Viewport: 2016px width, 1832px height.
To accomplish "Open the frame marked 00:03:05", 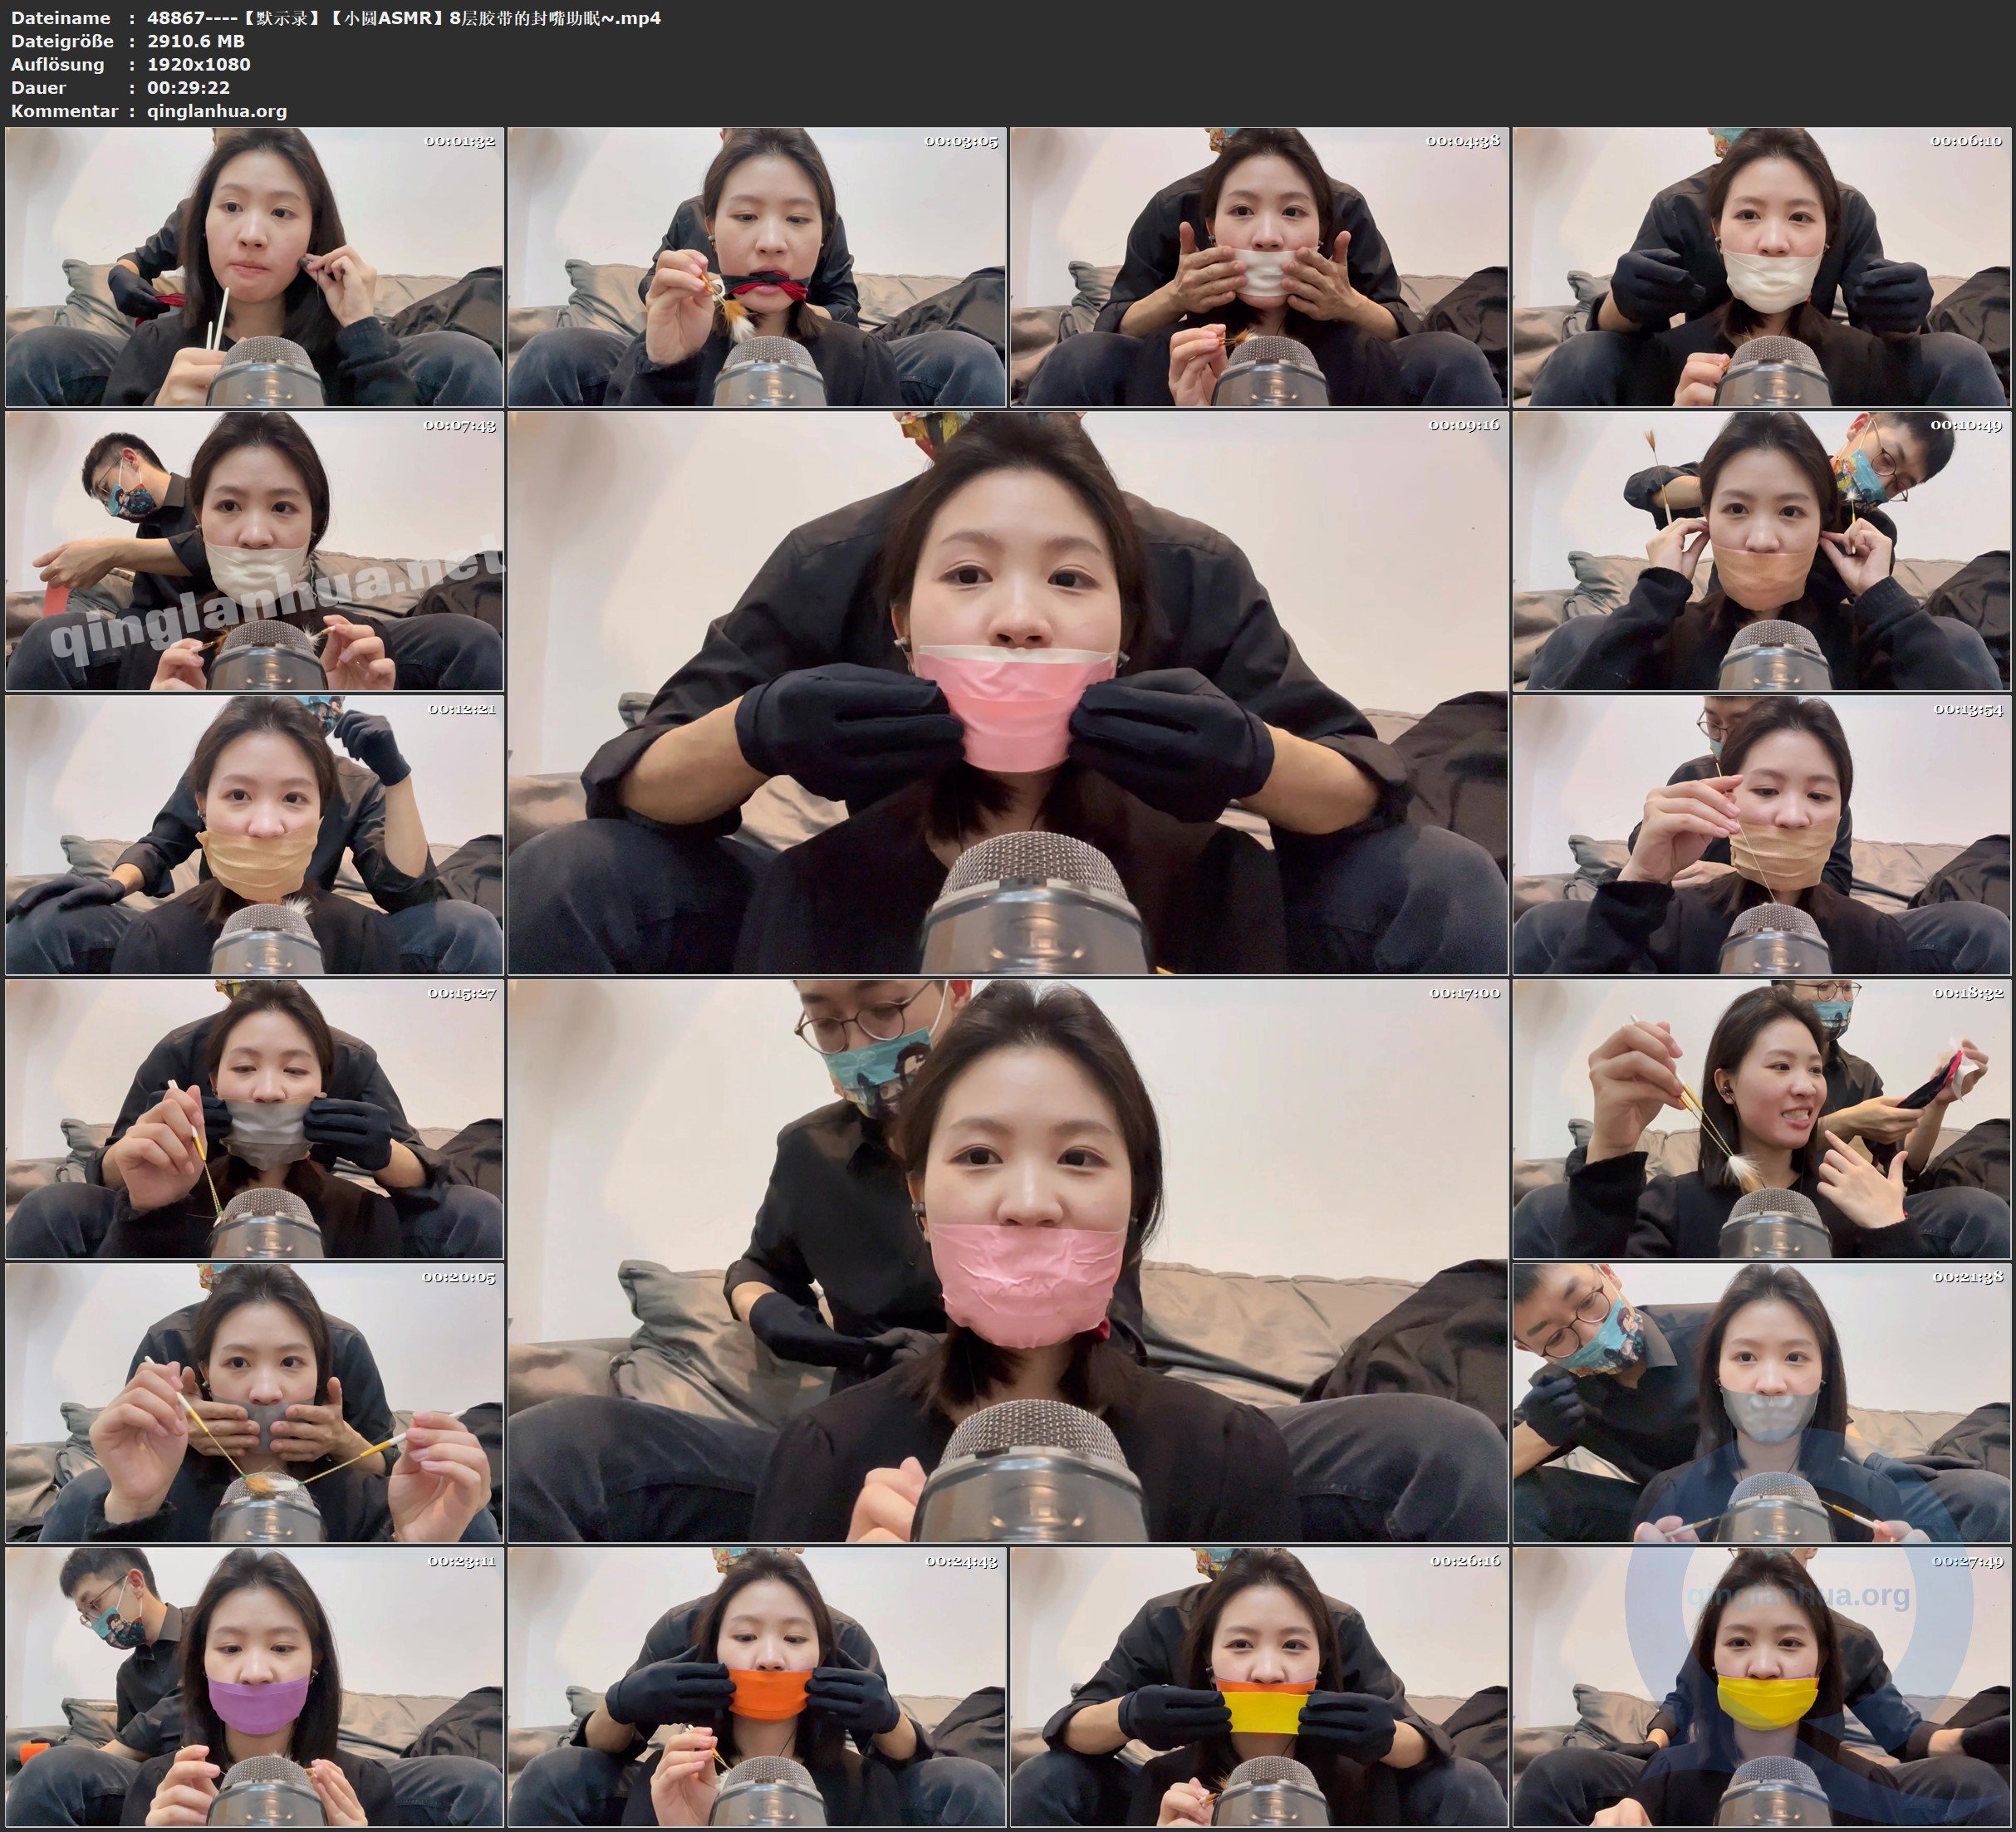I will pos(756,266).
